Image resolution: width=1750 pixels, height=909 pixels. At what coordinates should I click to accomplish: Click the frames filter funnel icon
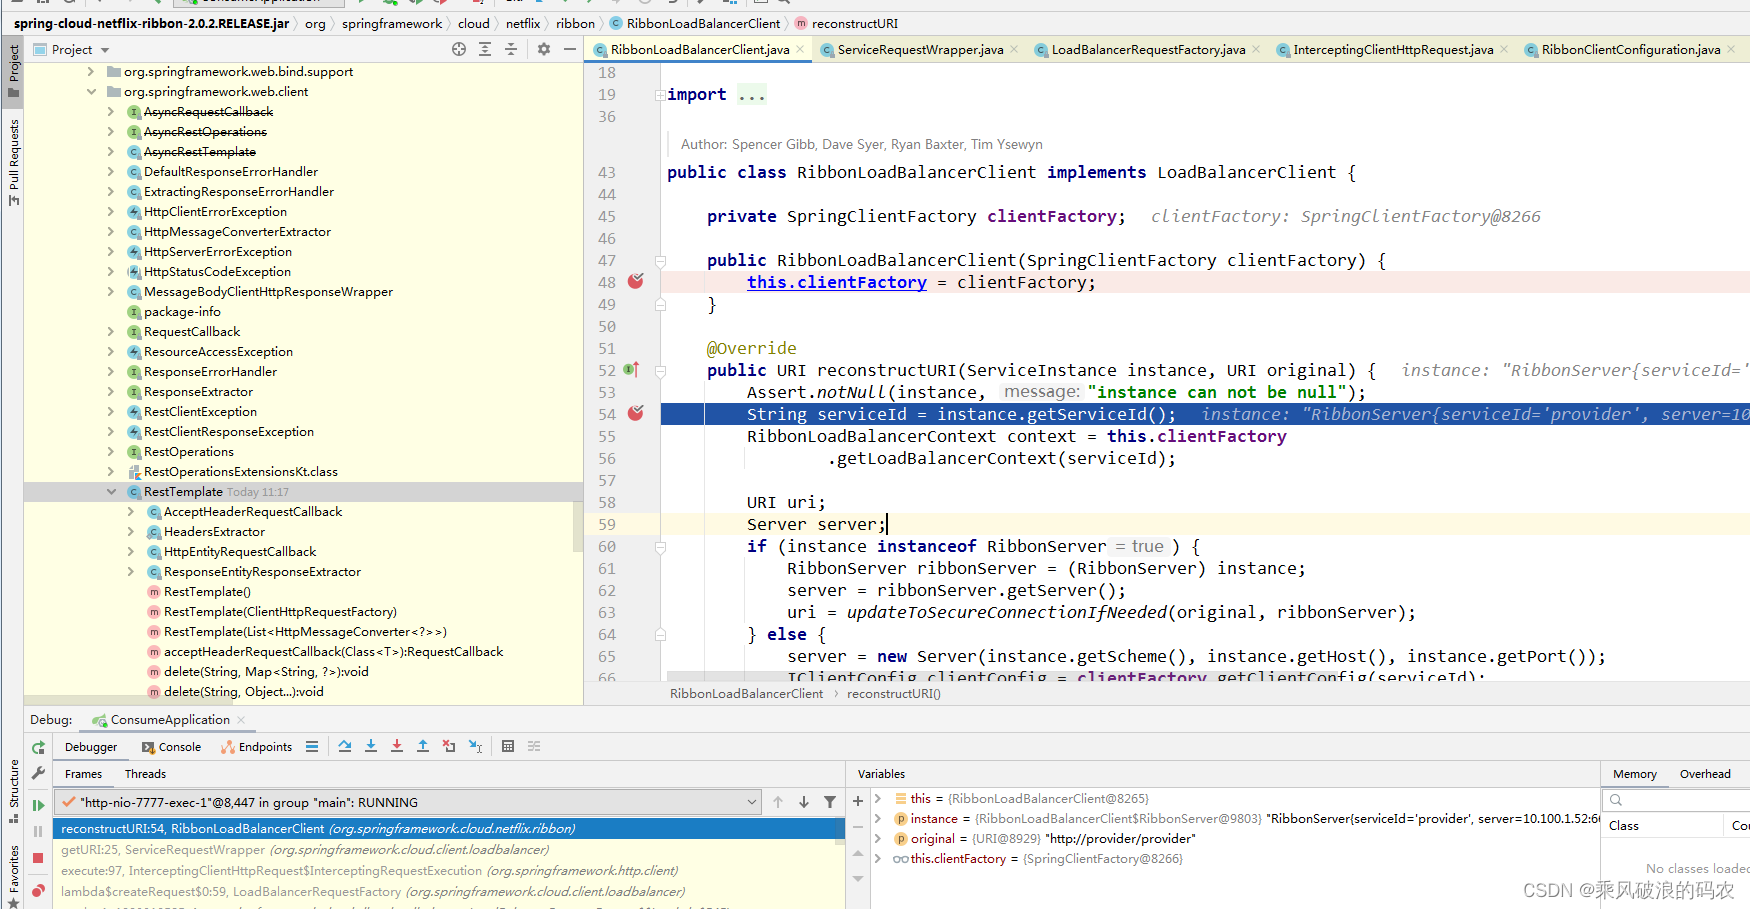830,802
